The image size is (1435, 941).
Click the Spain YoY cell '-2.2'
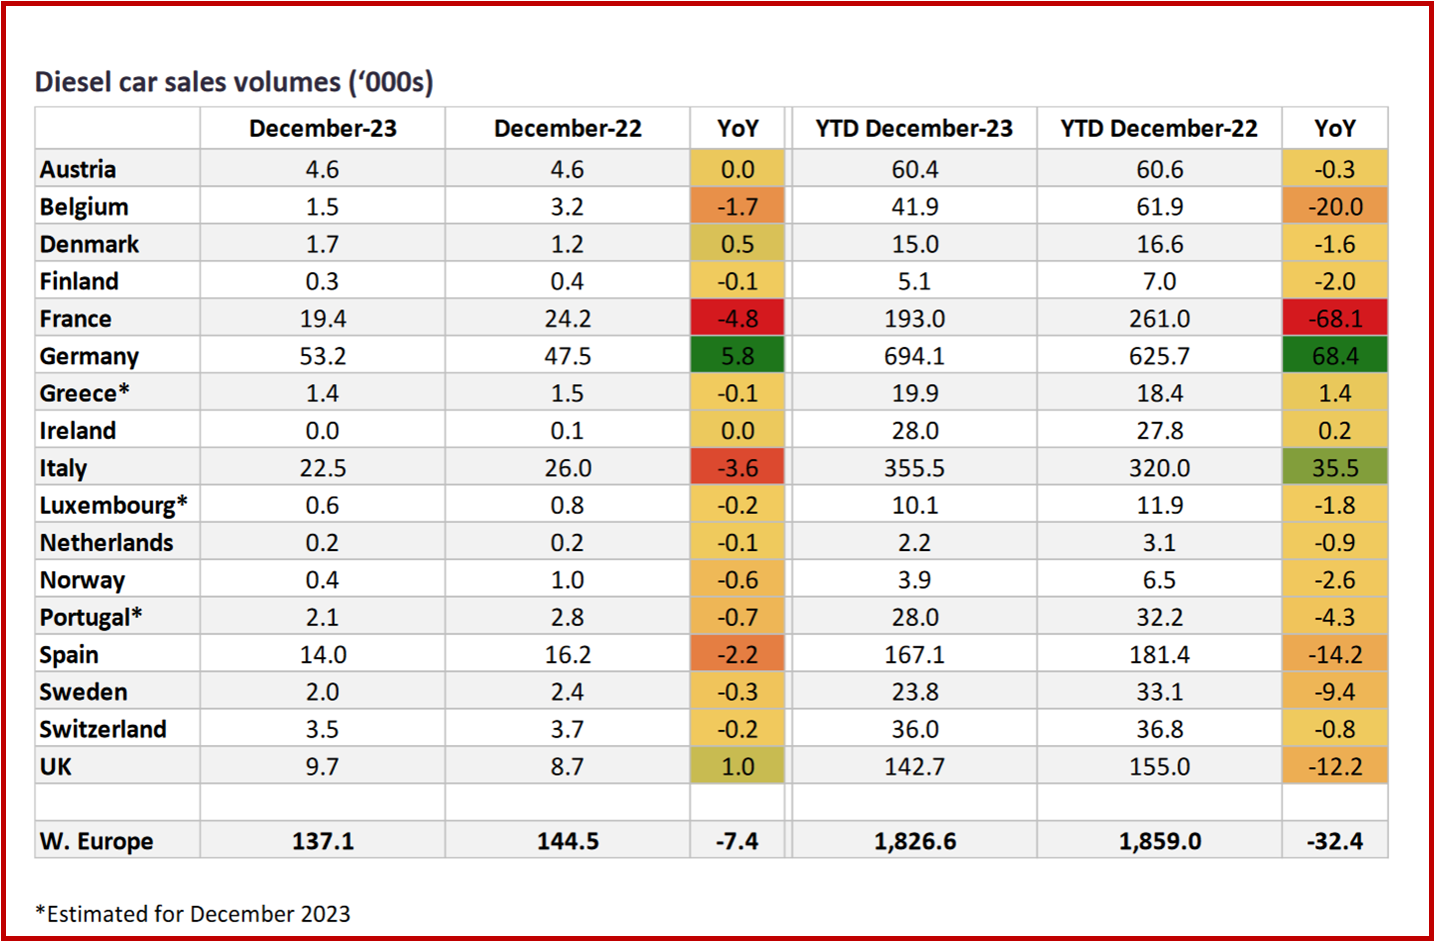tap(738, 655)
